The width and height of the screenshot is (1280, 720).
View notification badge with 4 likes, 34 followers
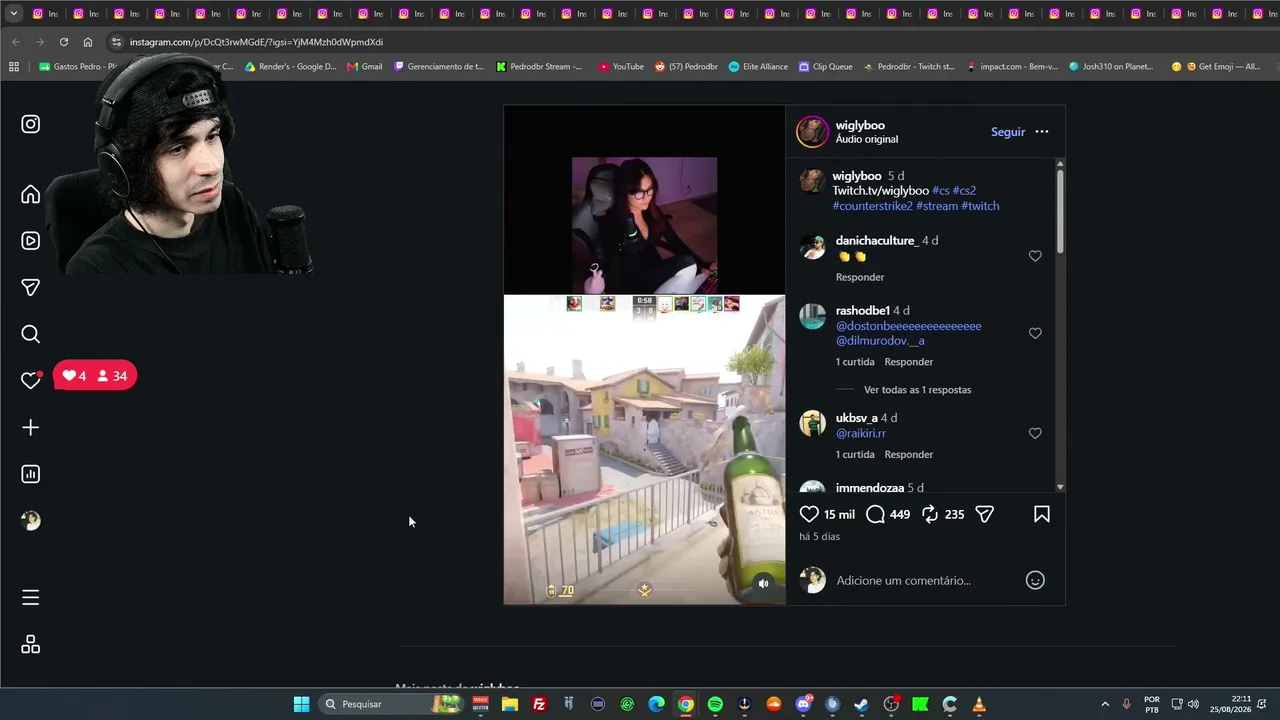[95, 376]
